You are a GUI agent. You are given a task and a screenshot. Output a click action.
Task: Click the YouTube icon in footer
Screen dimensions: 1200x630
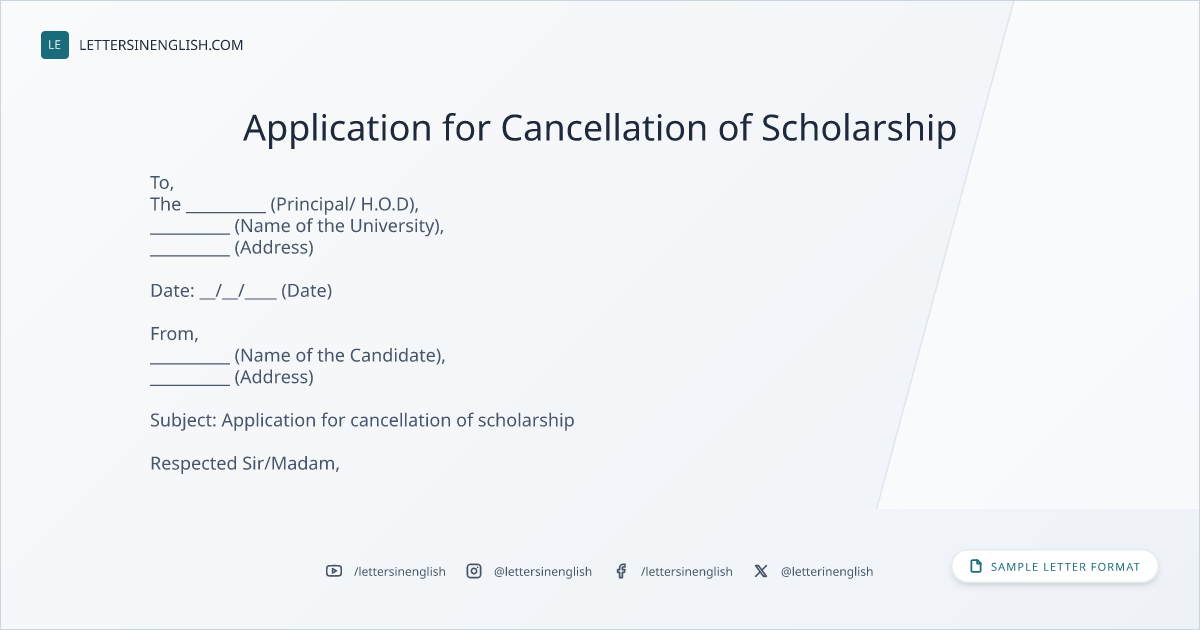click(x=334, y=571)
